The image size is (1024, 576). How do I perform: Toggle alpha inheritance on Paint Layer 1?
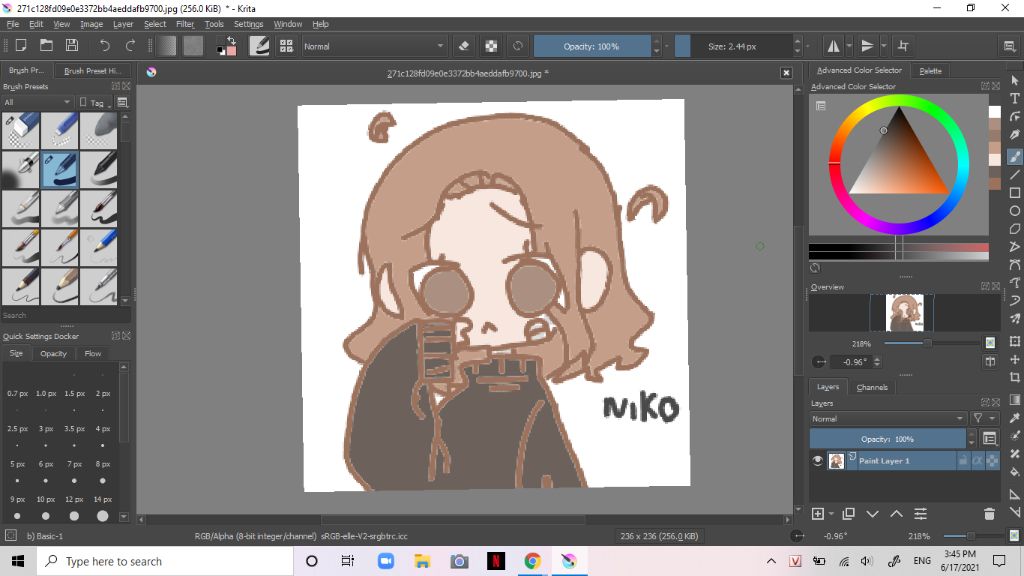click(x=978, y=460)
